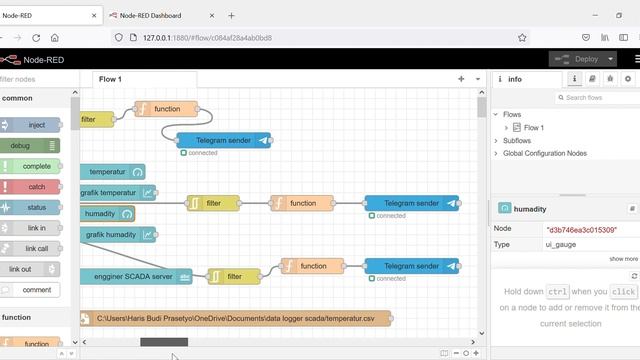Select the status node in palette
Screen dimensions: 640x360
(x=31, y=207)
